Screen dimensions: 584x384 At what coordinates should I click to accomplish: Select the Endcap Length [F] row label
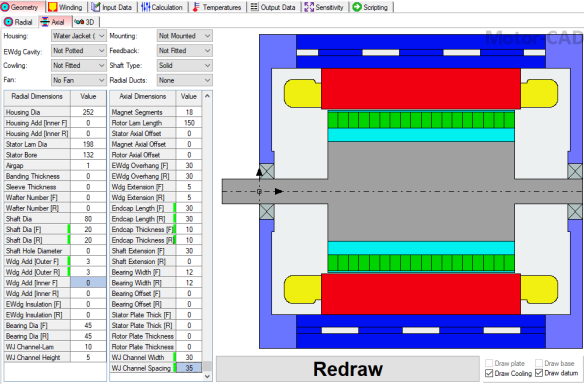point(142,208)
